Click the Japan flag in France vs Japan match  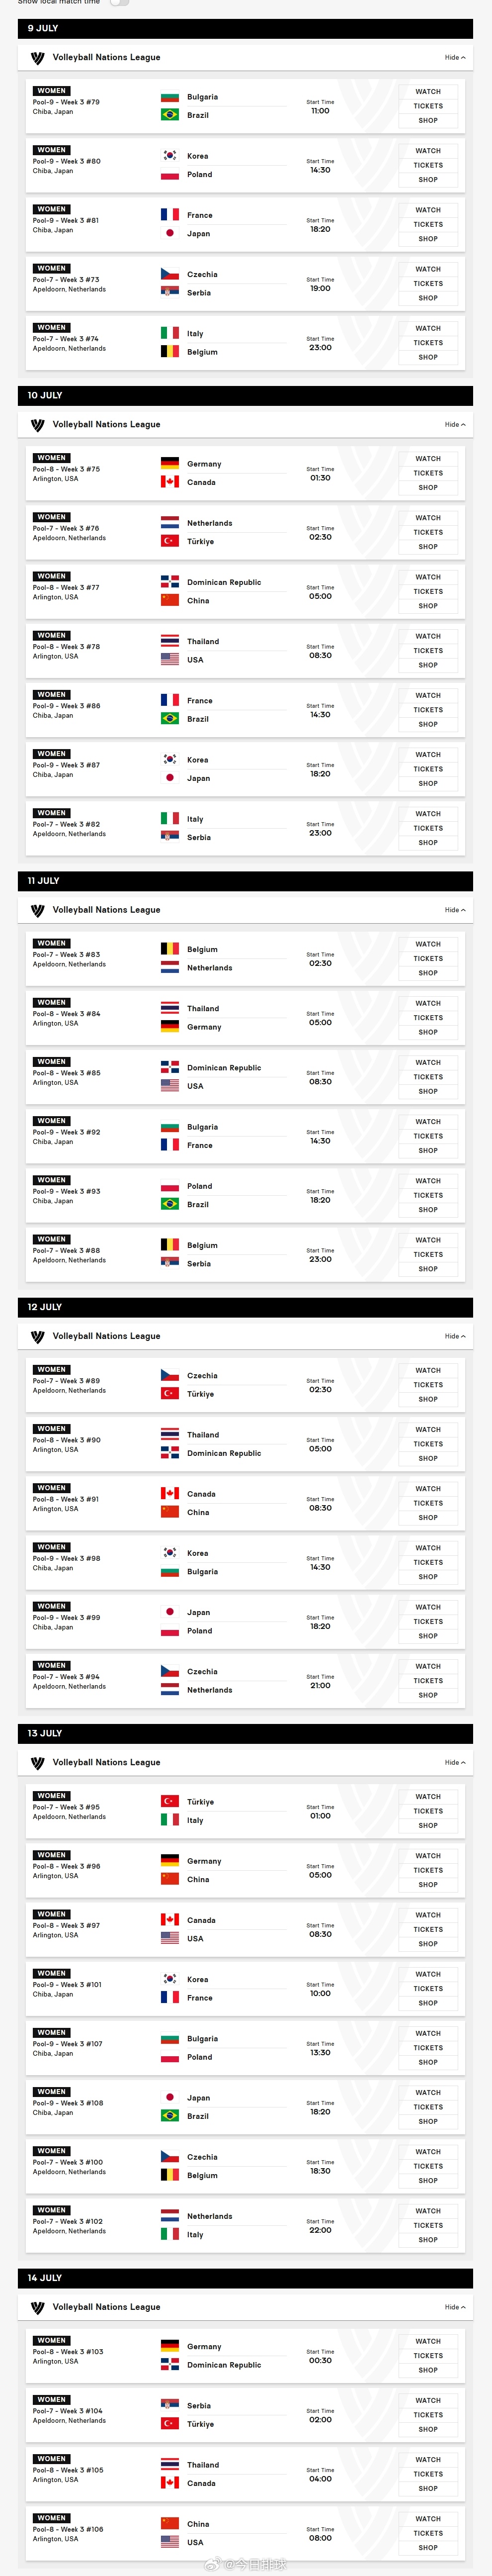point(170,233)
